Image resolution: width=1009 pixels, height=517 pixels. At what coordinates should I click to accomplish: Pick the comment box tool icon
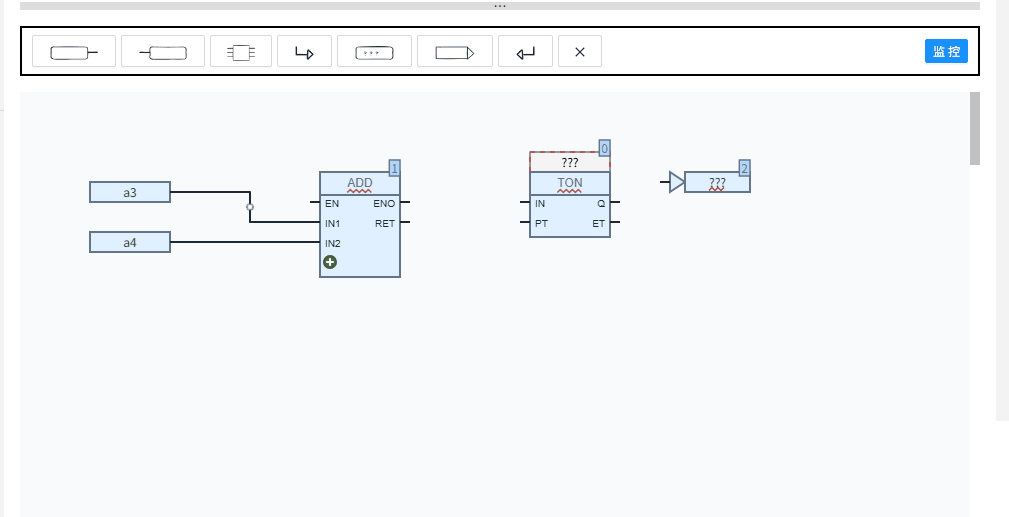tap(375, 52)
